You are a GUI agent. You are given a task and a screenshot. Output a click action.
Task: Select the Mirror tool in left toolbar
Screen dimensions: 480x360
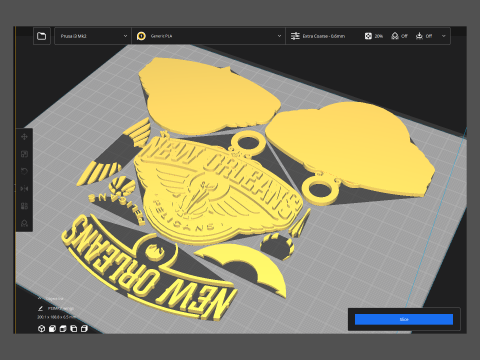[x=24, y=189]
